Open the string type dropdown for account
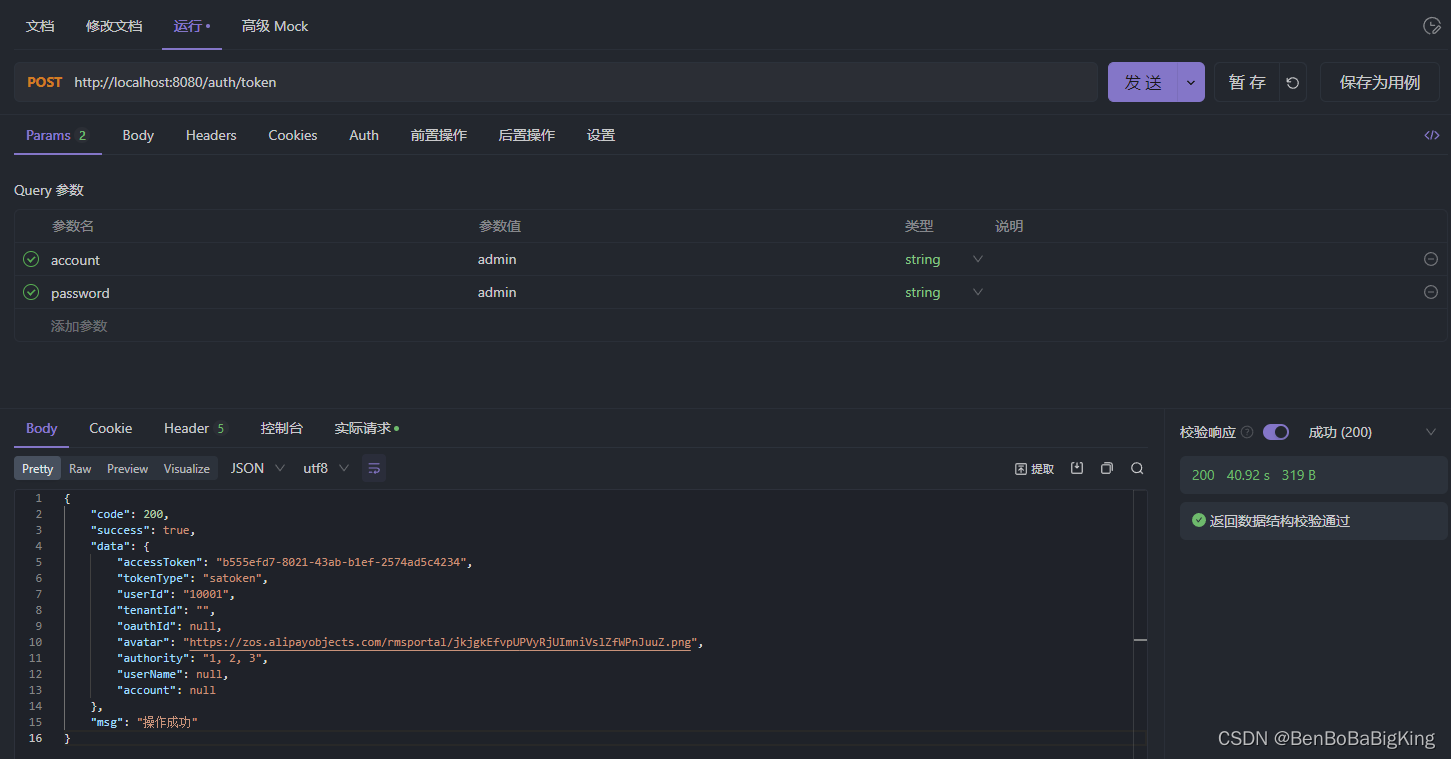 977,258
